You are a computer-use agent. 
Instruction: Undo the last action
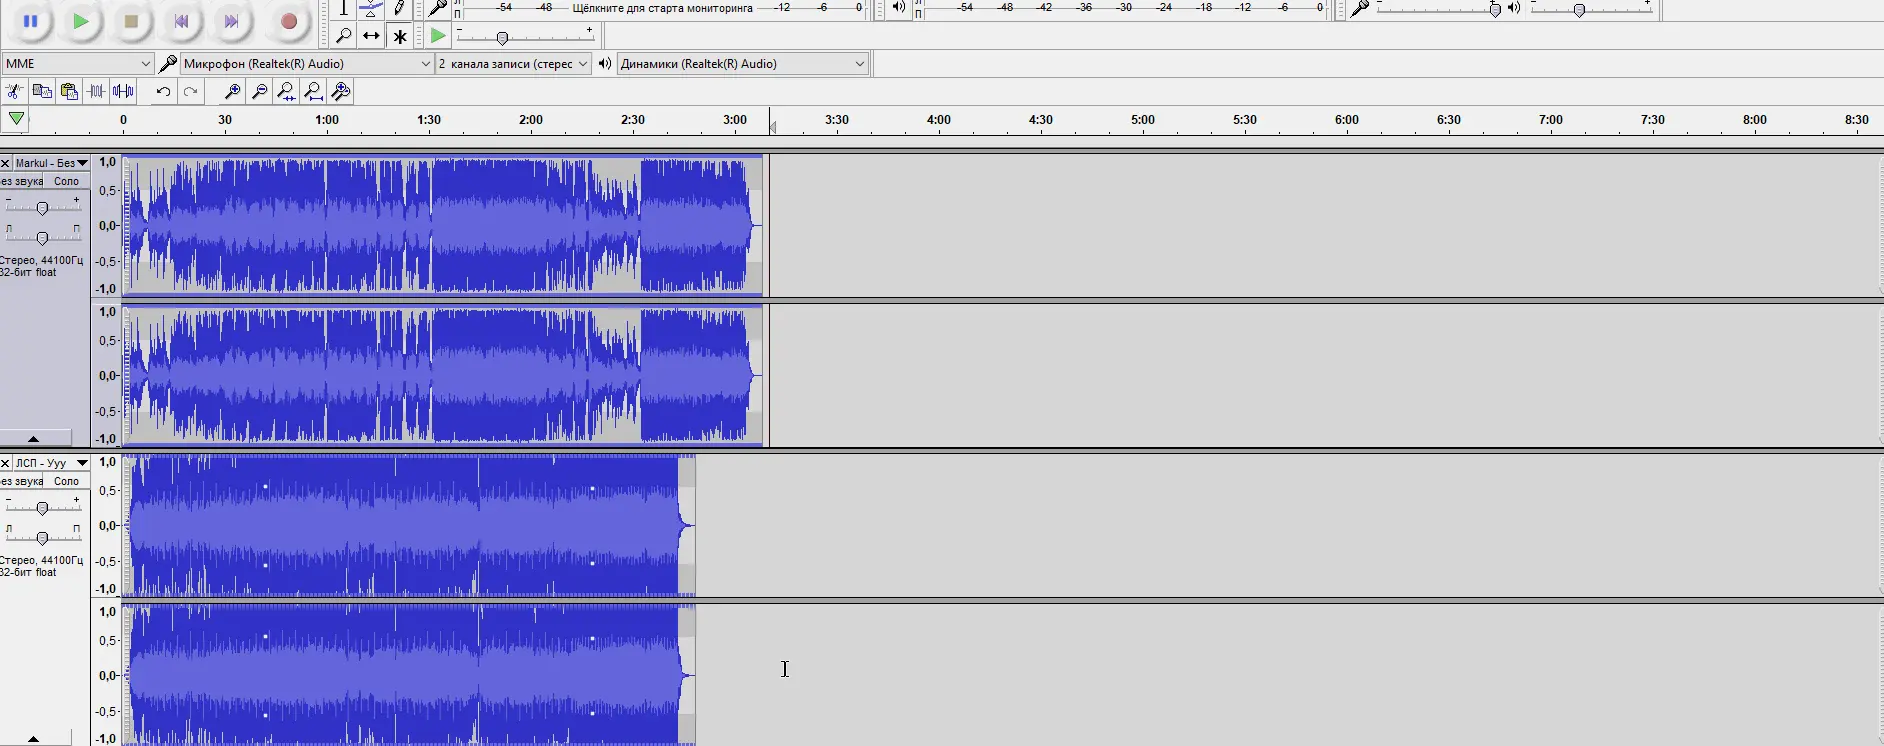(163, 92)
